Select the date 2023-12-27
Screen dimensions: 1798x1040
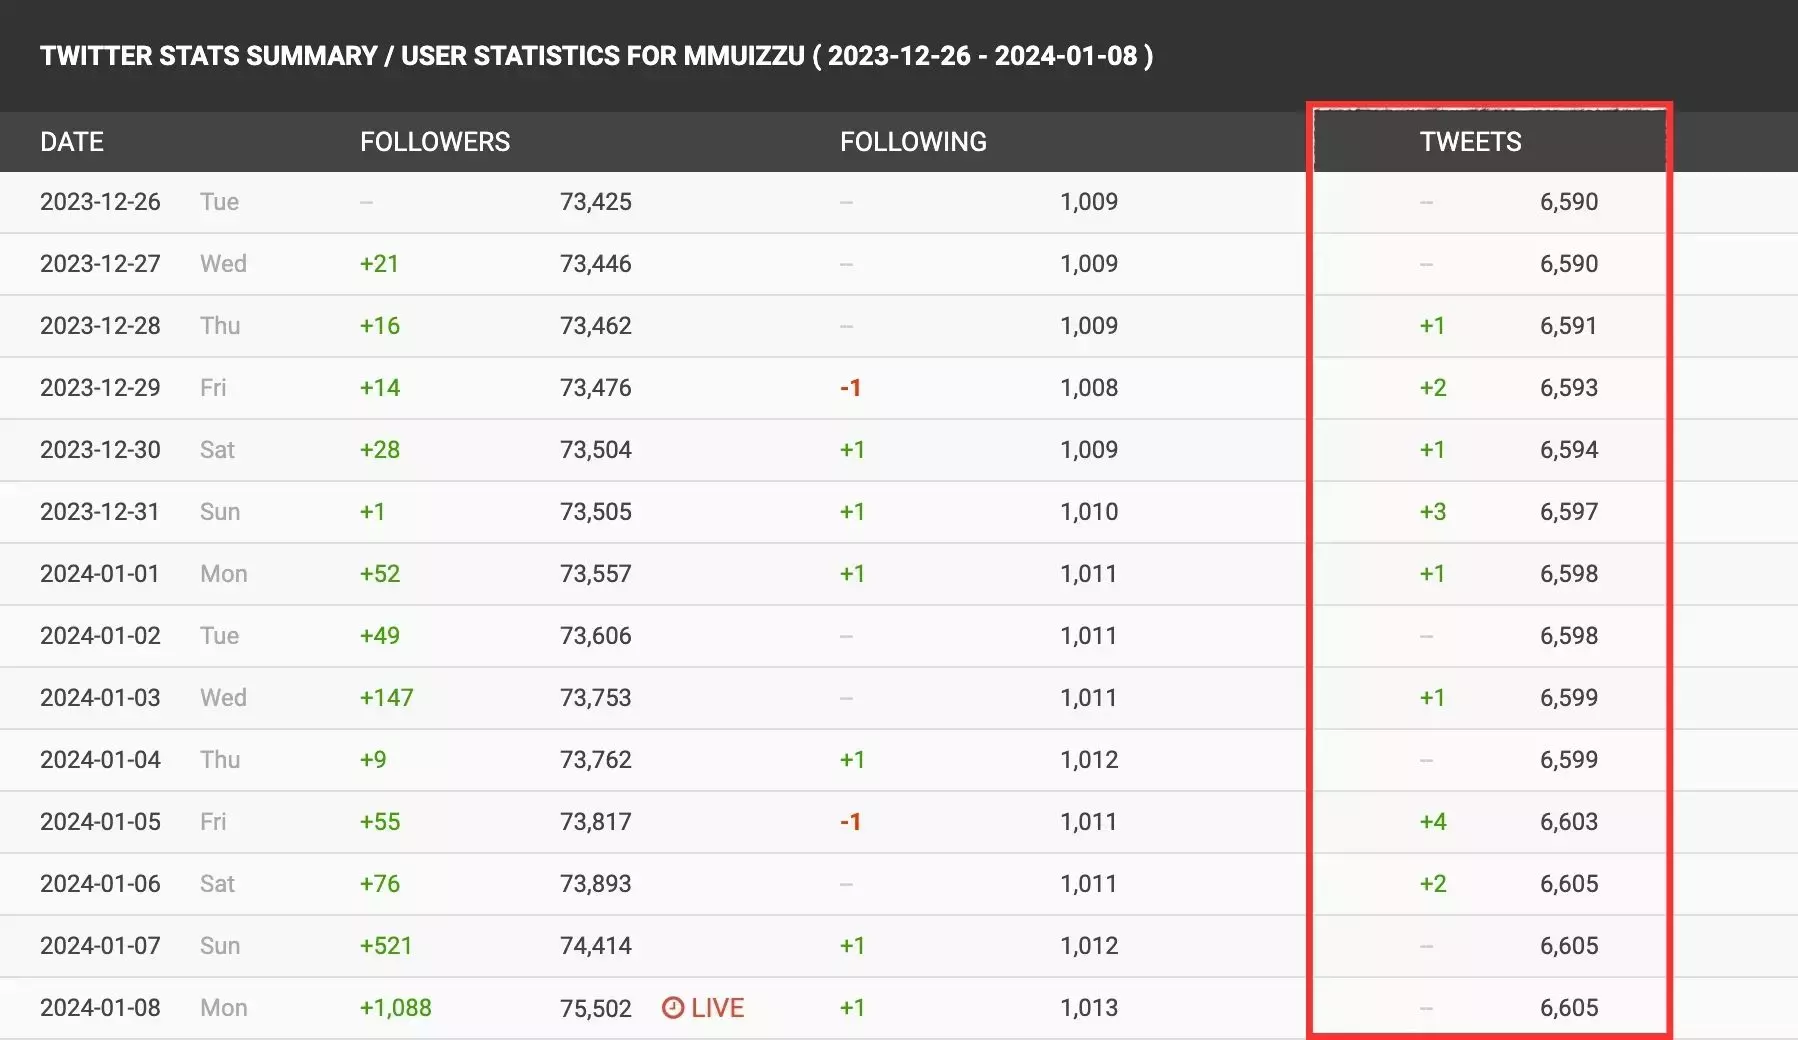100,263
